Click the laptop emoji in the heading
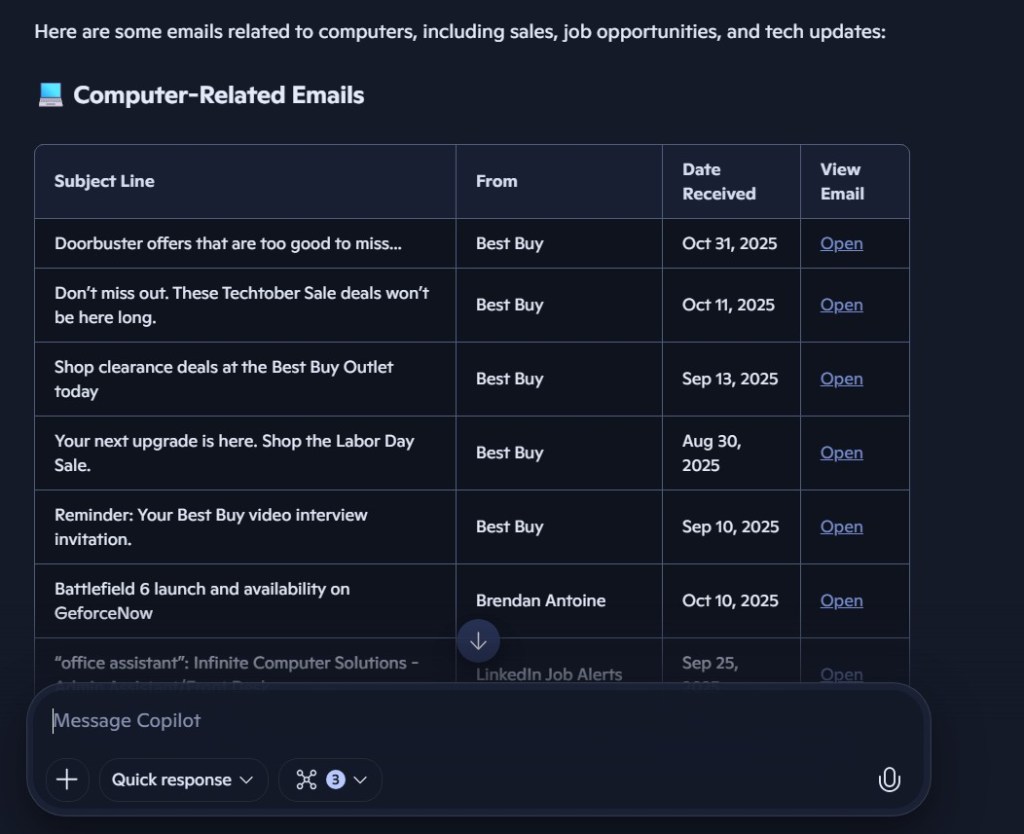Image resolution: width=1024 pixels, height=834 pixels. [x=50, y=95]
